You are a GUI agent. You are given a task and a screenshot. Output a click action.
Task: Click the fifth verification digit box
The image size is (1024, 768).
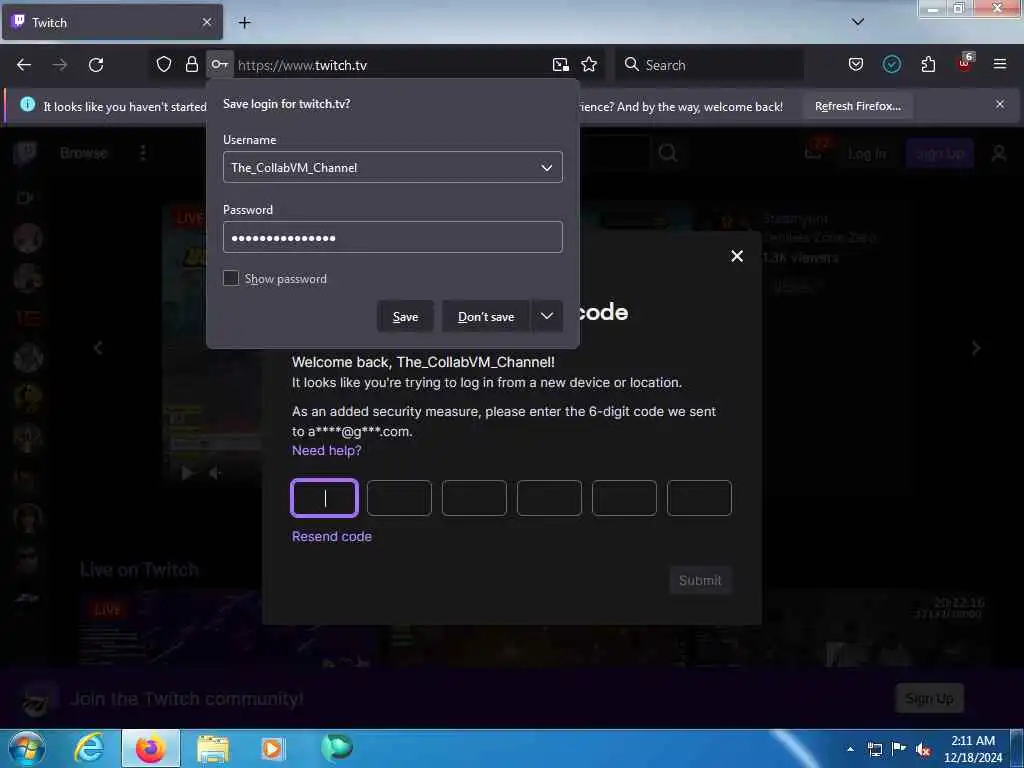(624, 498)
